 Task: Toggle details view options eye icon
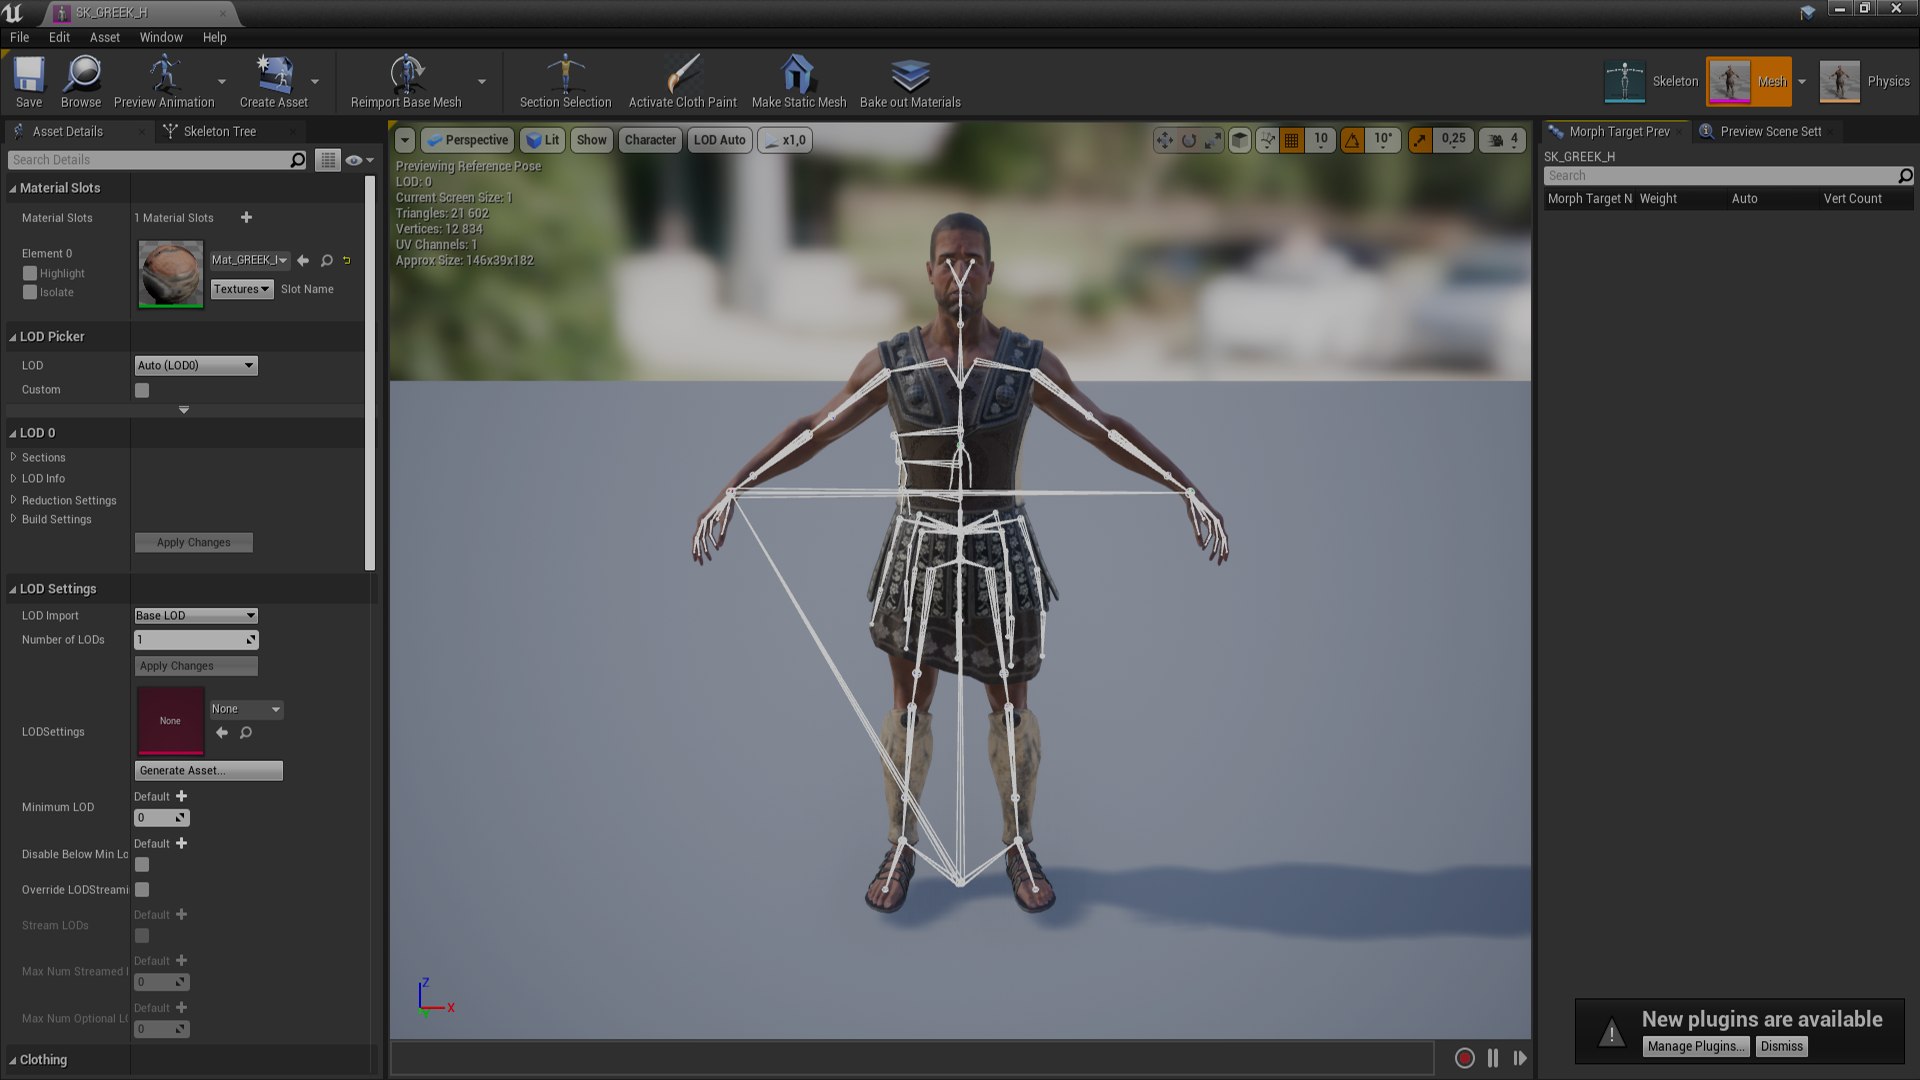[358, 160]
